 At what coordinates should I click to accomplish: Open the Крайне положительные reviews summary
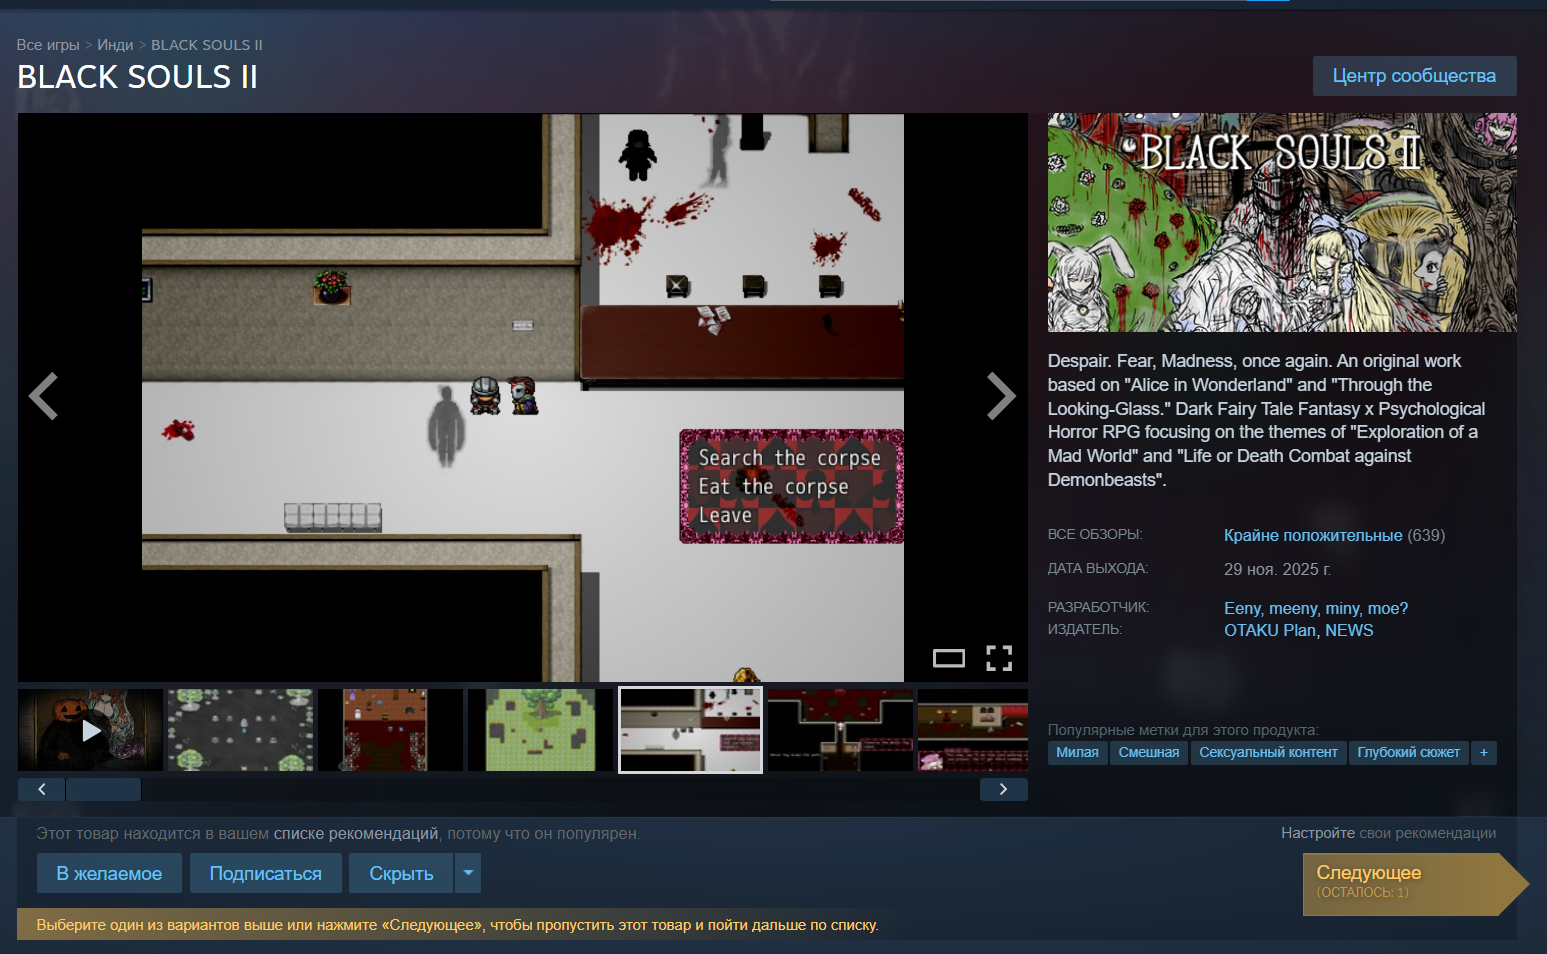[1313, 536]
